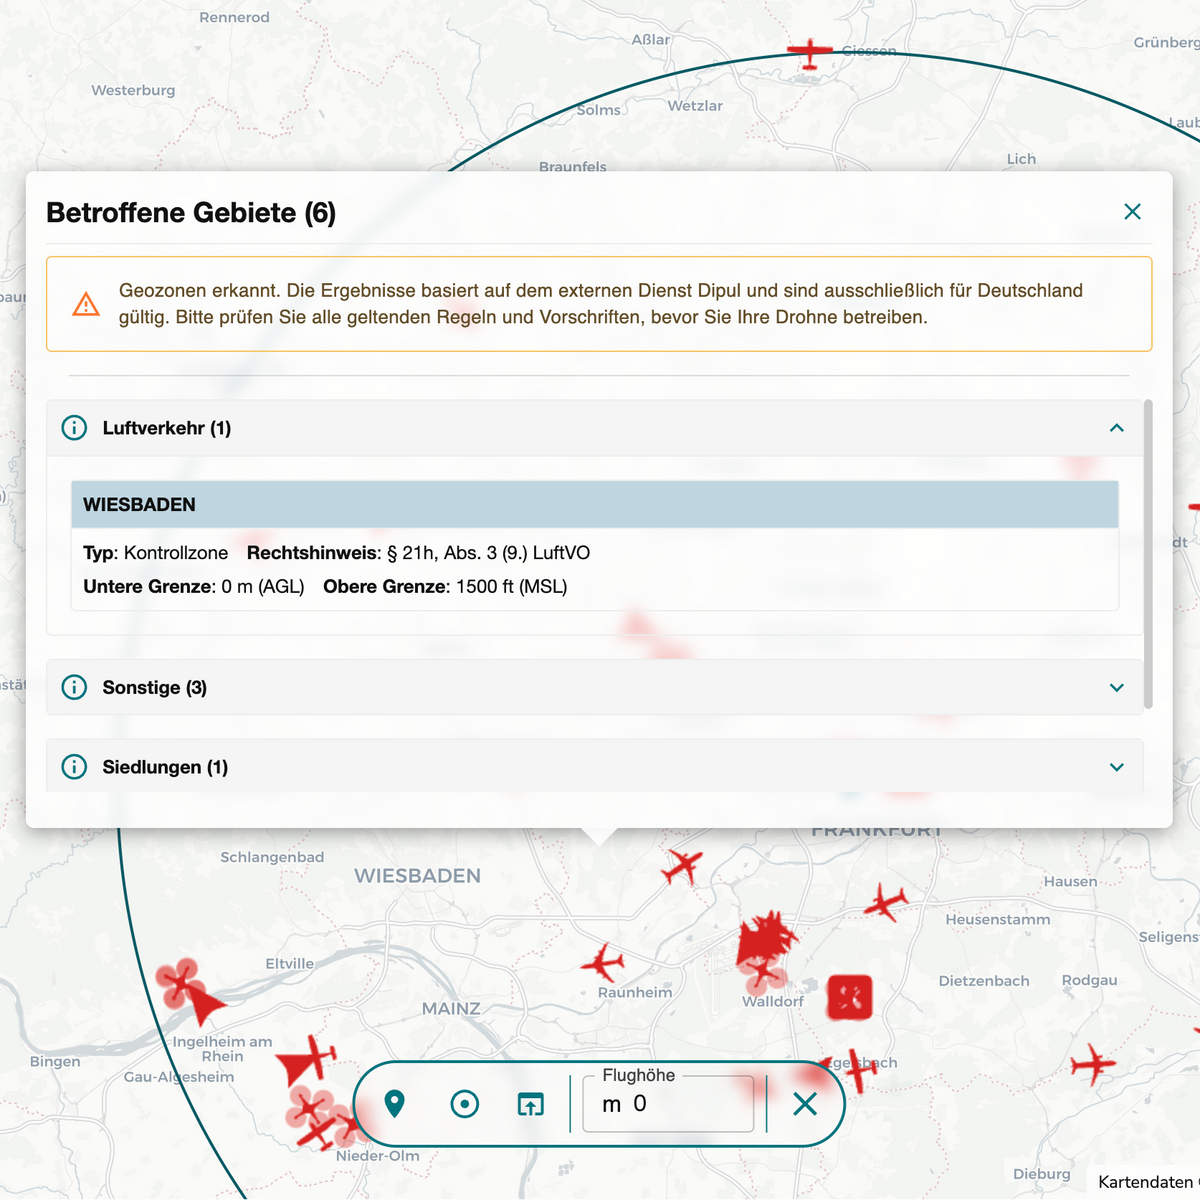
Task: Select the circle target radius tool
Action: pyautogui.click(x=465, y=1104)
